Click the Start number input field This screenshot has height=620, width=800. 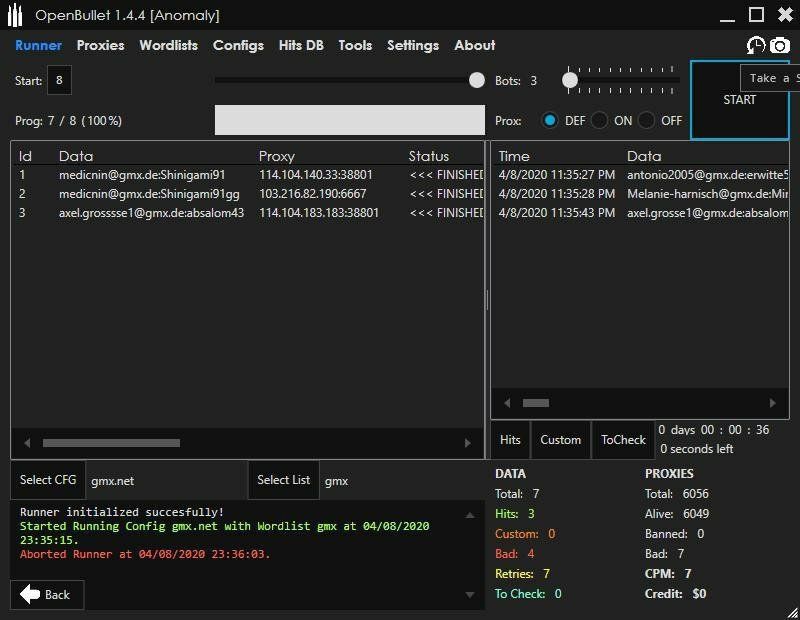[x=59, y=81]
